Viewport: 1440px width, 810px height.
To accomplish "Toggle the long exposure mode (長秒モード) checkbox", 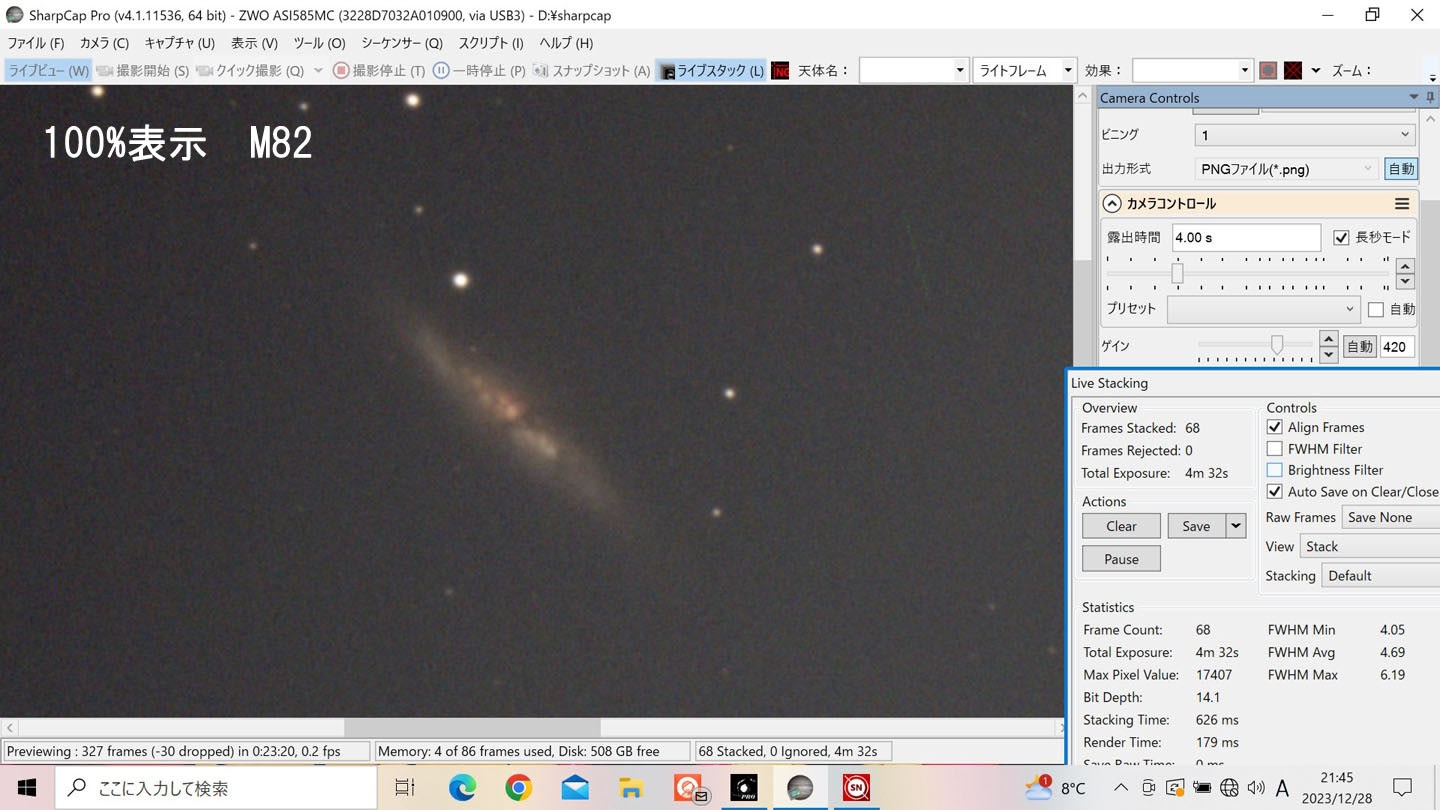I will click(x=1341, y=238).
